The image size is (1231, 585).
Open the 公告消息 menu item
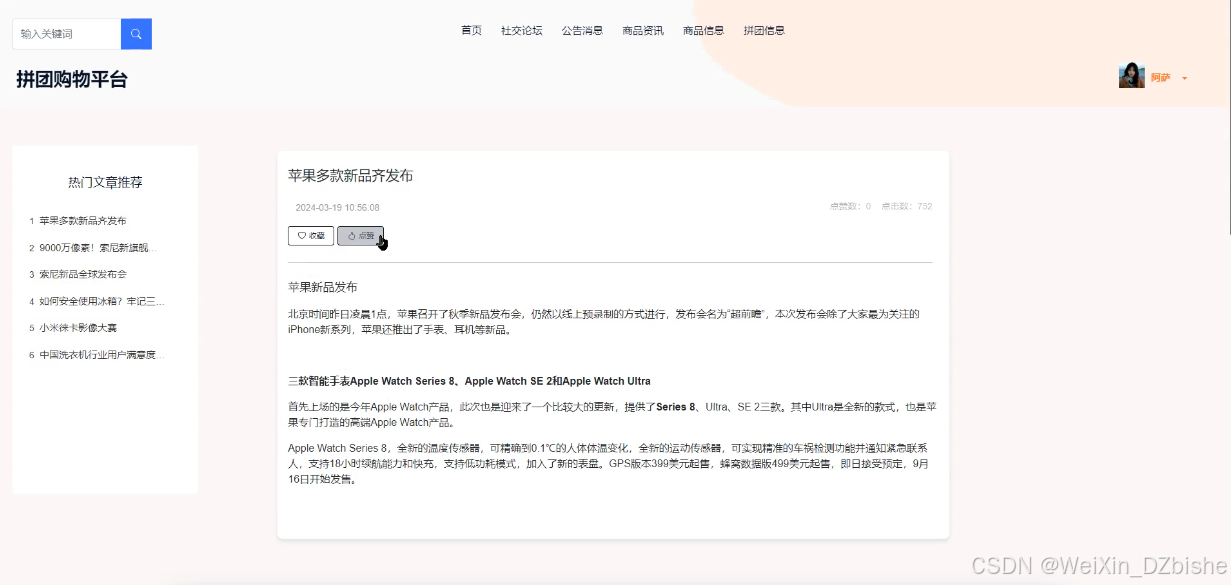pos(582,30)
